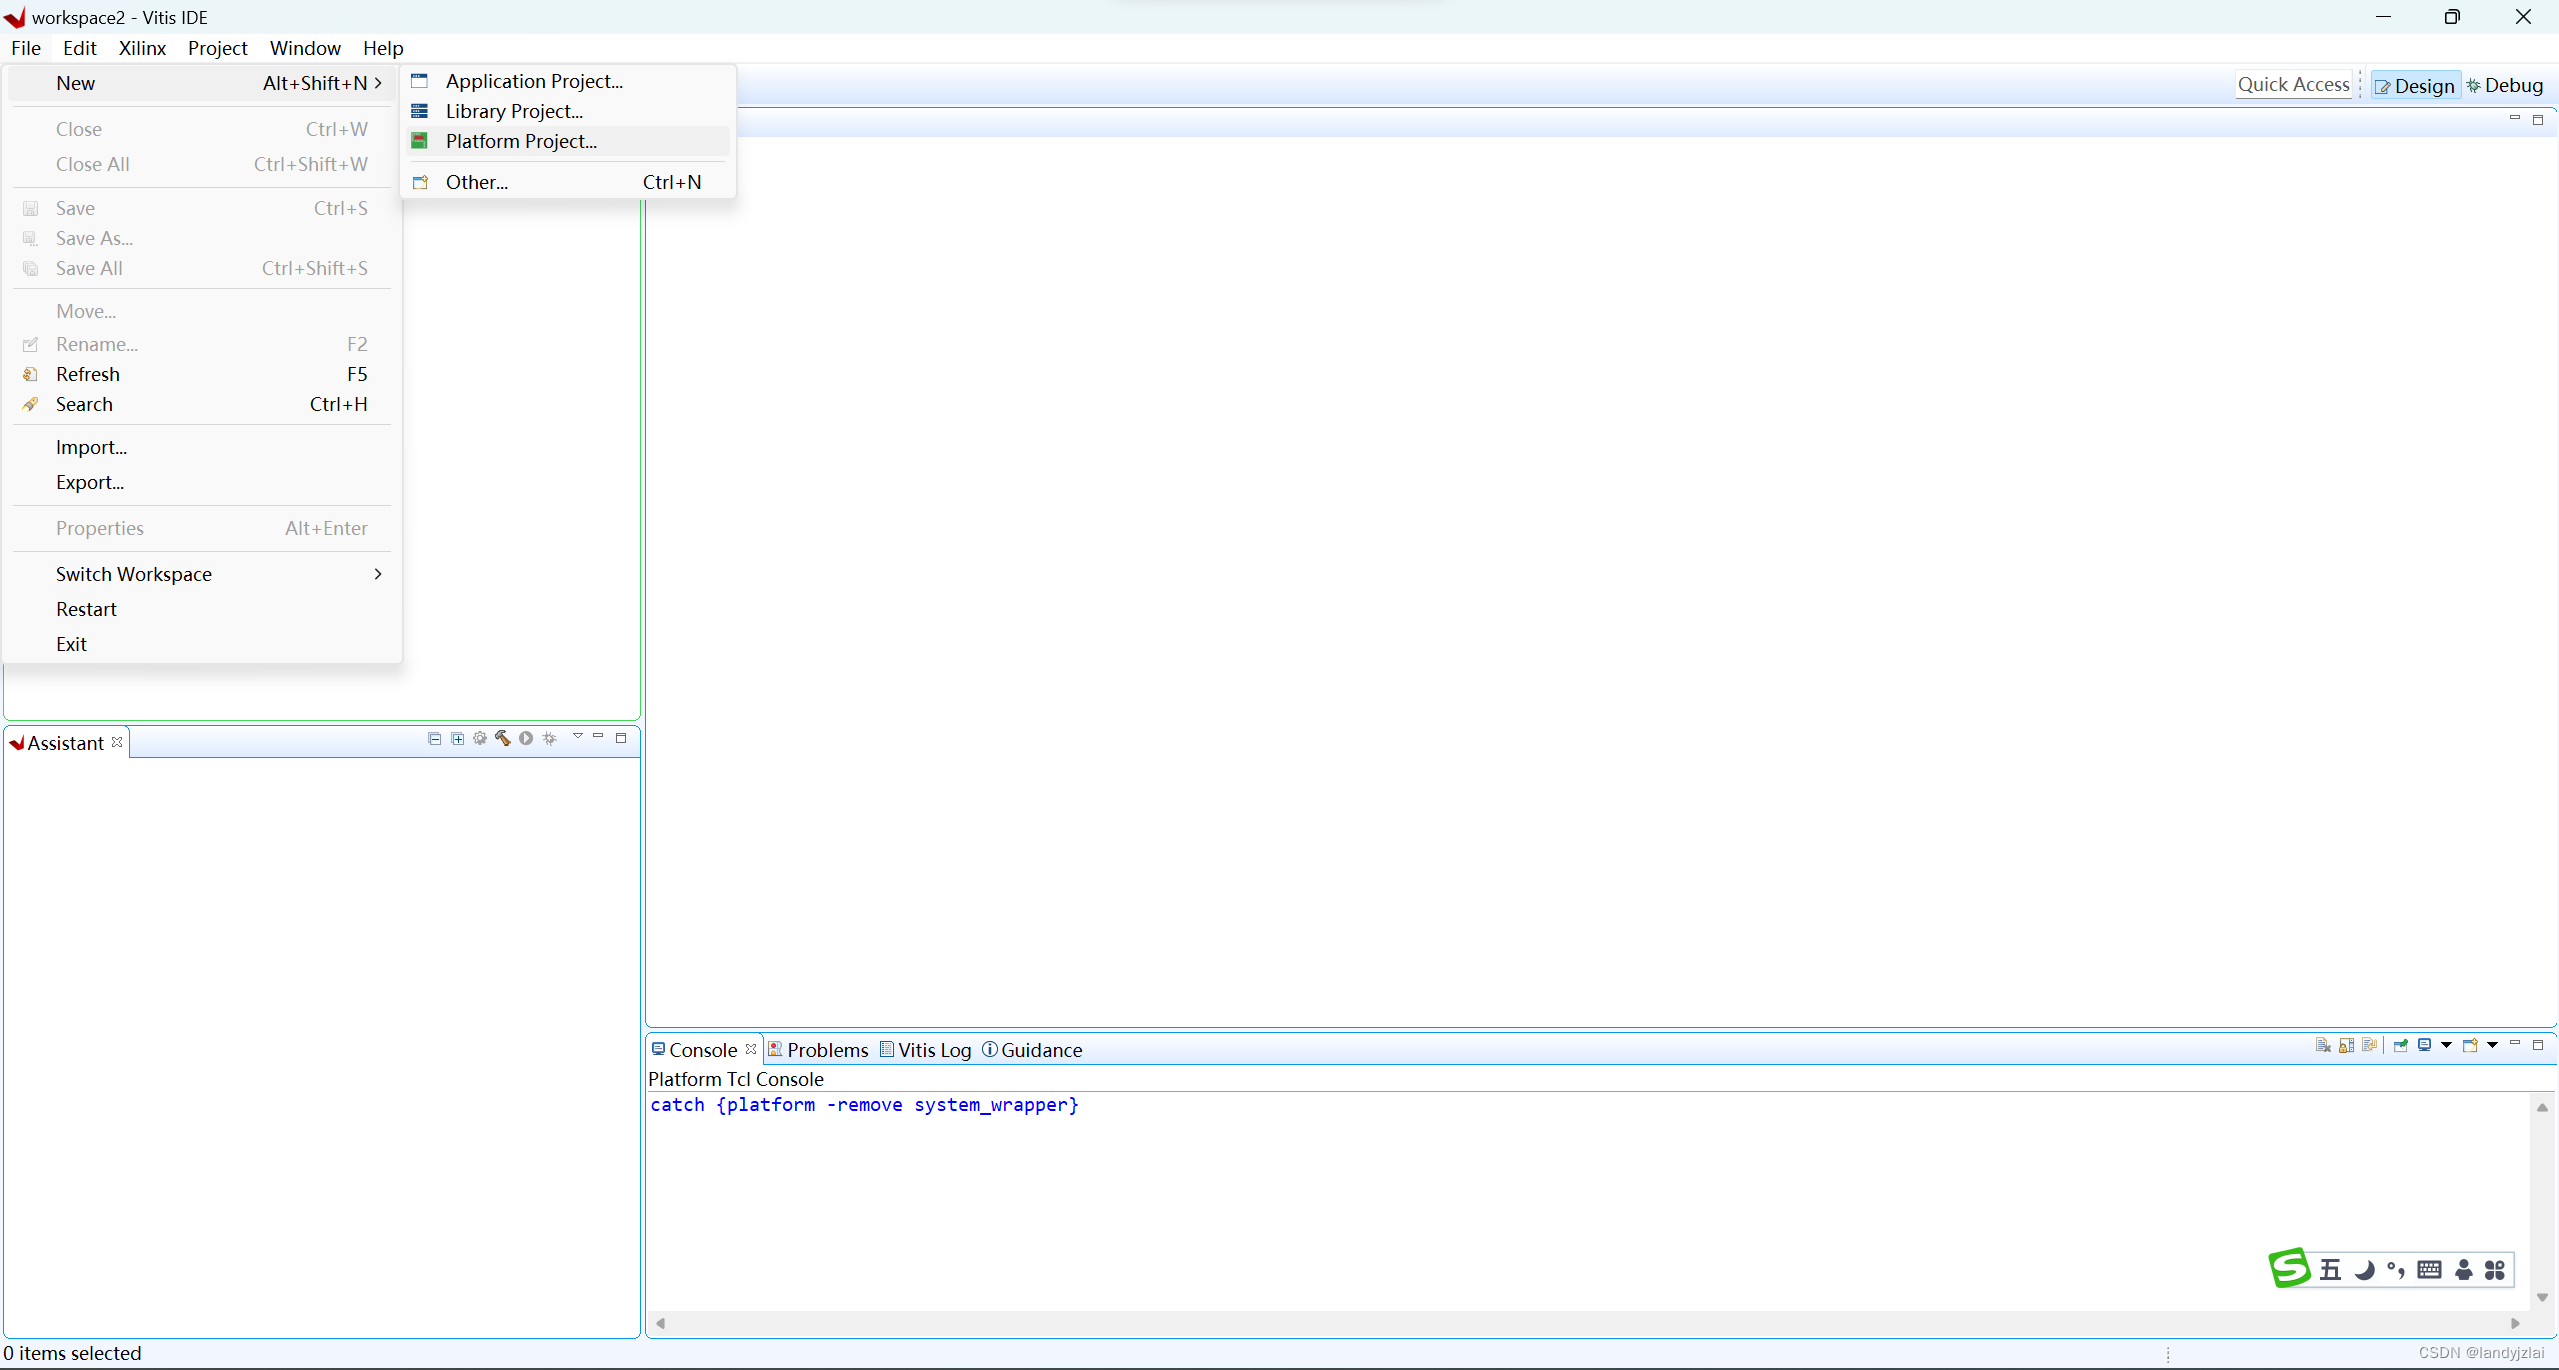Click console horizontal scrollbar right arrow

[2515, 1323]
